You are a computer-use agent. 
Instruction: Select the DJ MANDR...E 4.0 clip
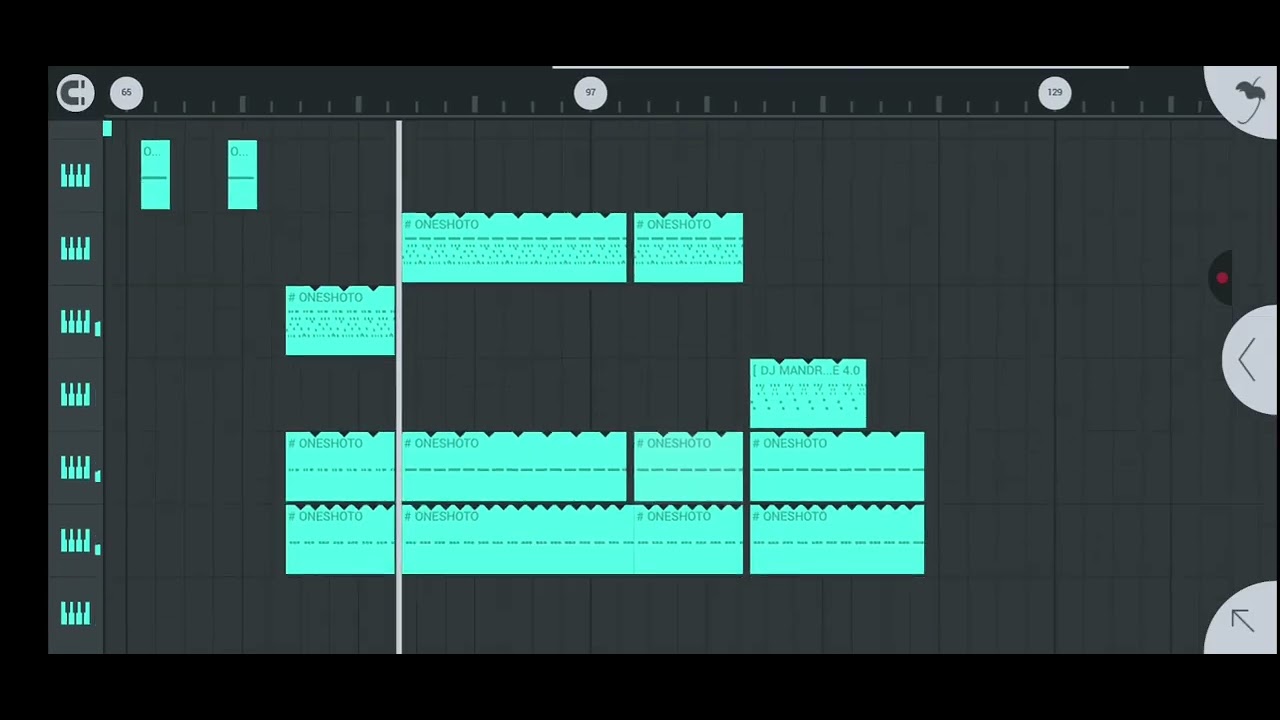(808, 394)
